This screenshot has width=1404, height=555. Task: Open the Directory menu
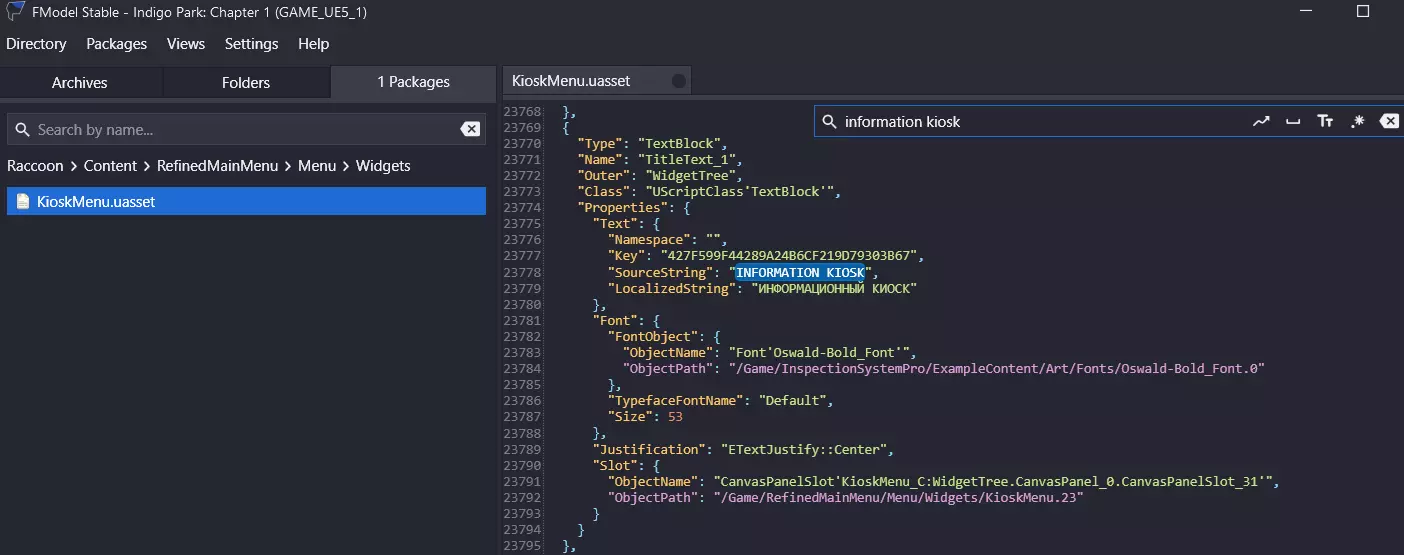tap(36, 44)
